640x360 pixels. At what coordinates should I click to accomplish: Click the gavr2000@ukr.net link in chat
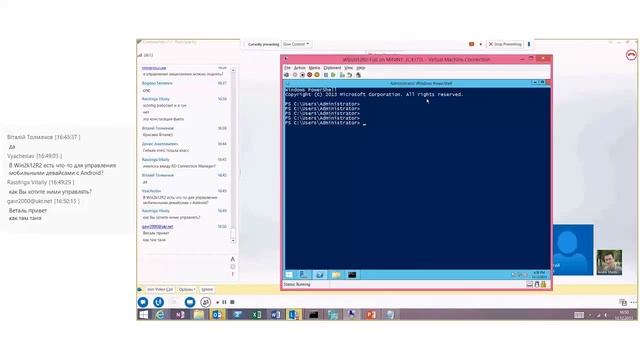(158, 227)
